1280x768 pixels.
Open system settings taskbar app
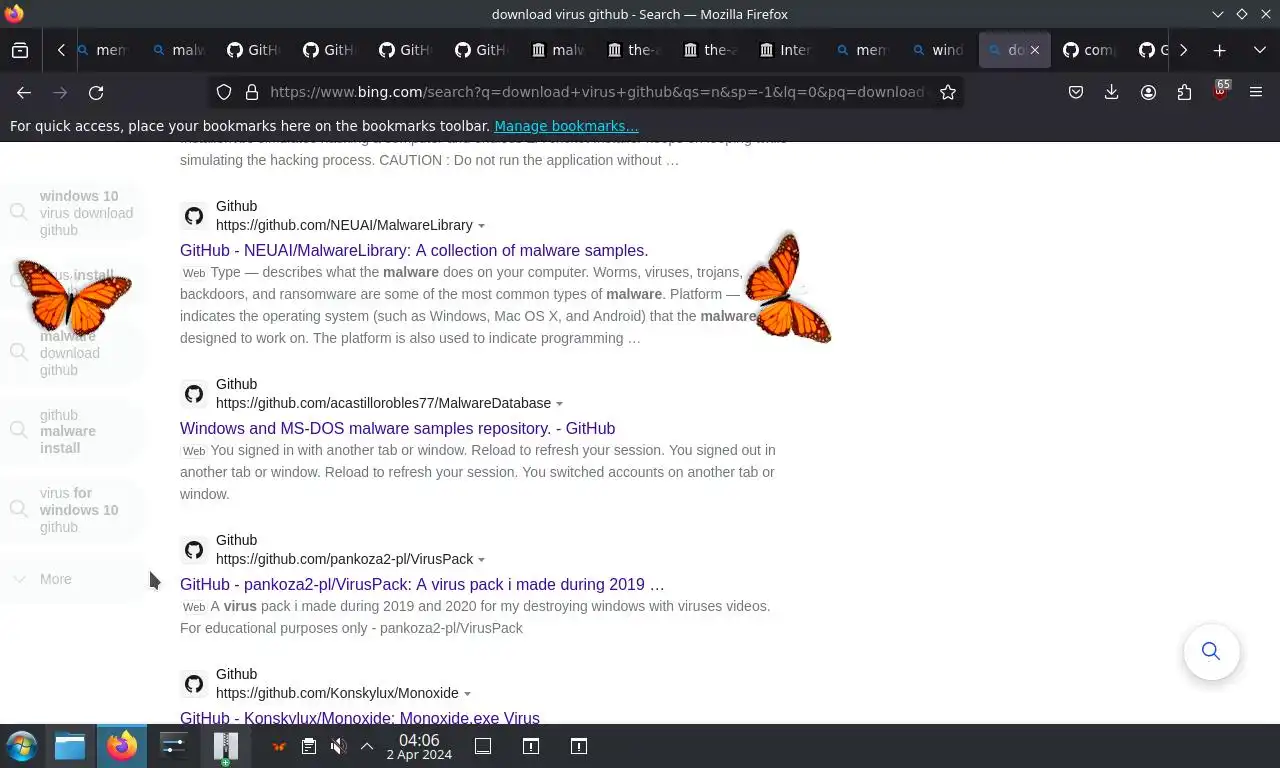(174, 746)
